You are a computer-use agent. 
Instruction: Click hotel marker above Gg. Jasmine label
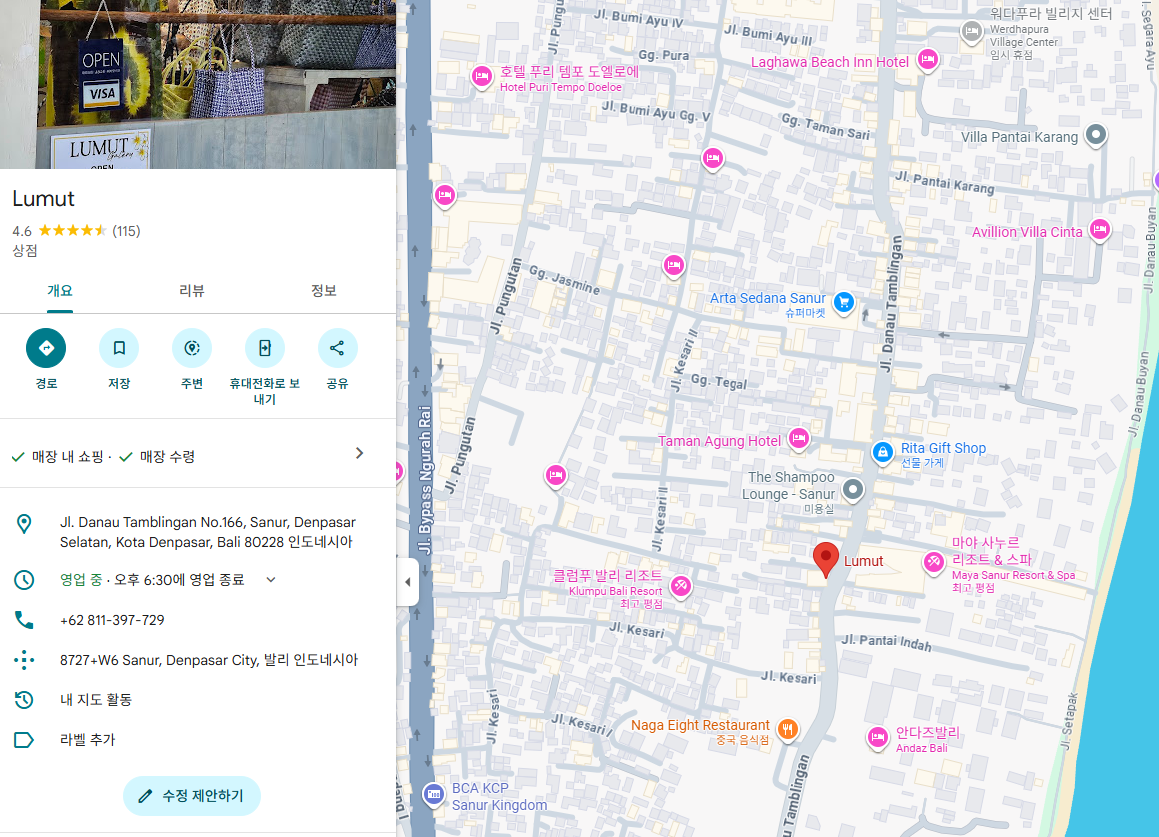pyautogui.click(x=673, y=265)
